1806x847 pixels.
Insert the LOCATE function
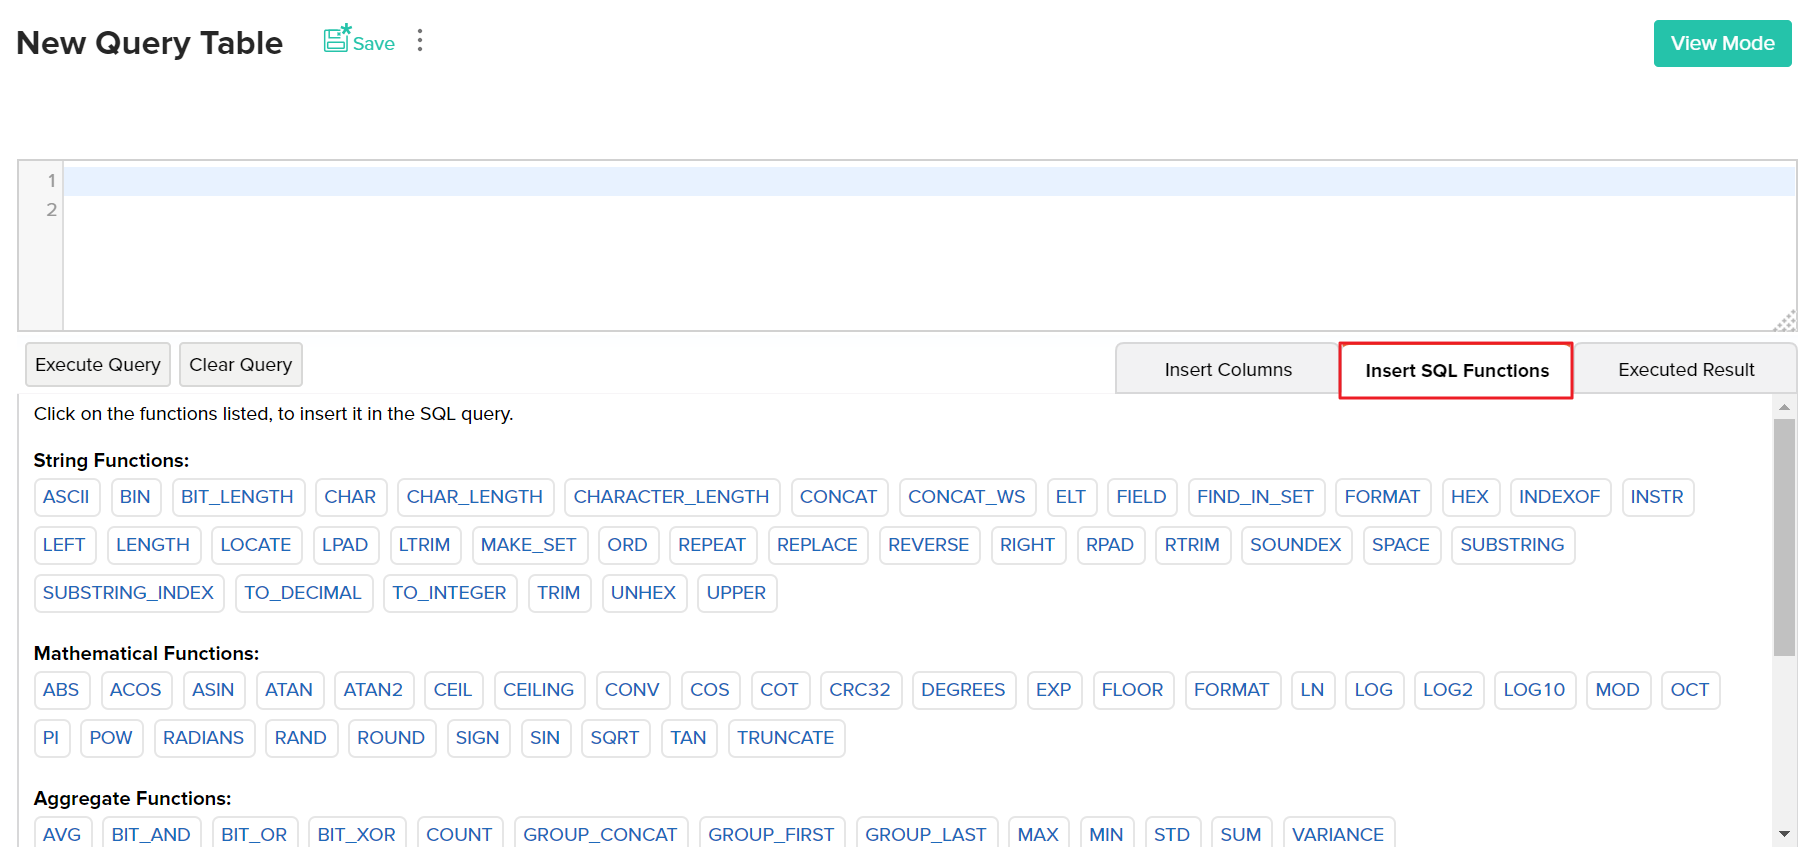[256, 545]
